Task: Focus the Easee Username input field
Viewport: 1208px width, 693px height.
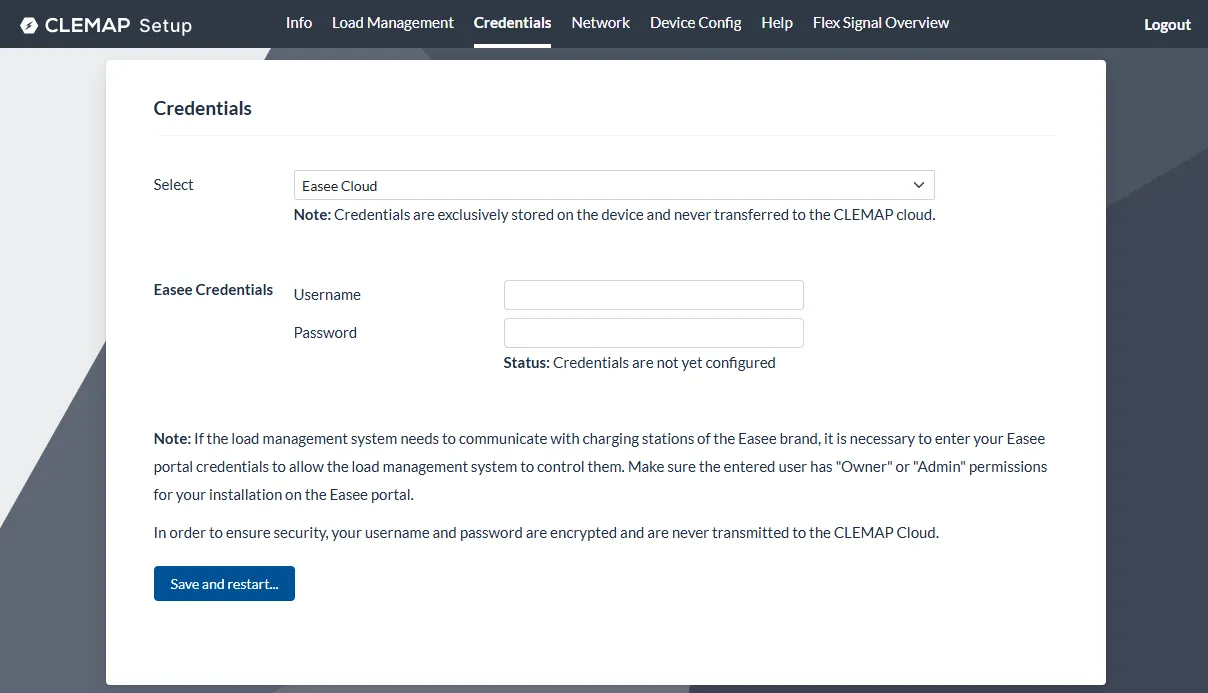Action: pyautogui.click(x=653, y=295)
